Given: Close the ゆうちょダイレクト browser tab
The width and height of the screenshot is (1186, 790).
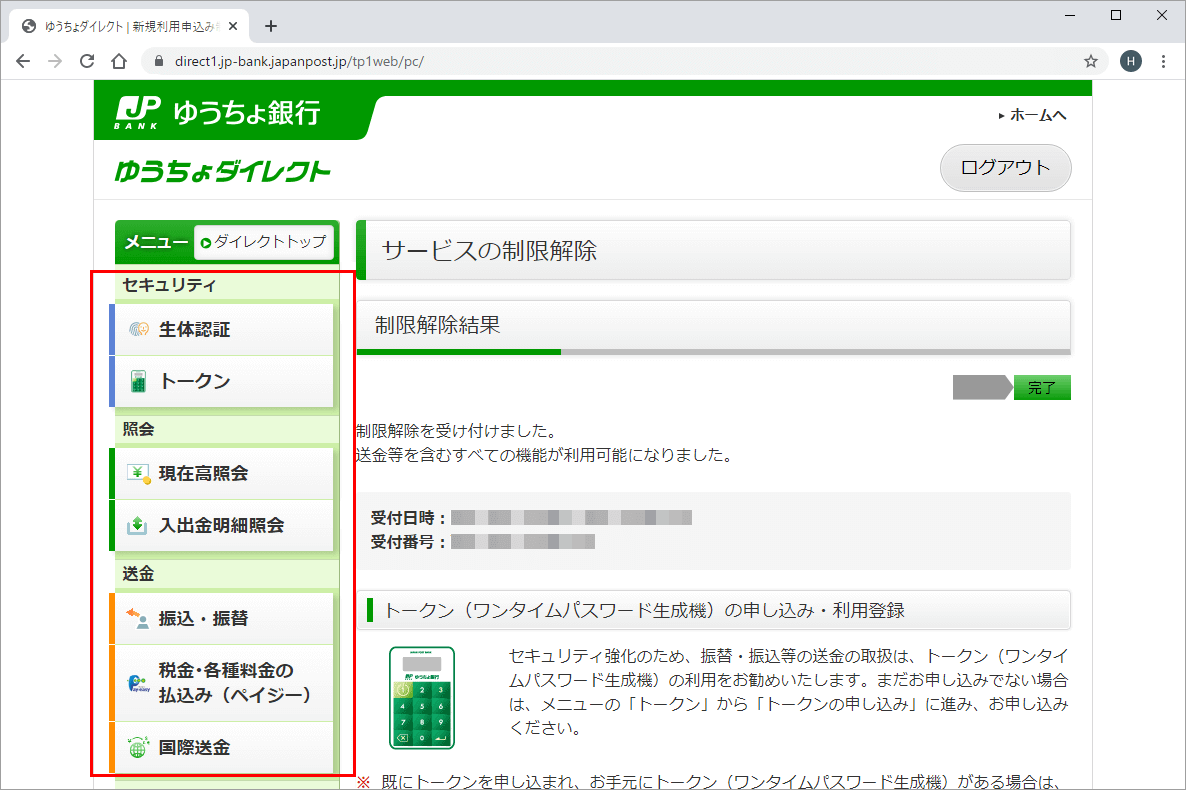Looking at the screenshot, I should click(233, 26).
